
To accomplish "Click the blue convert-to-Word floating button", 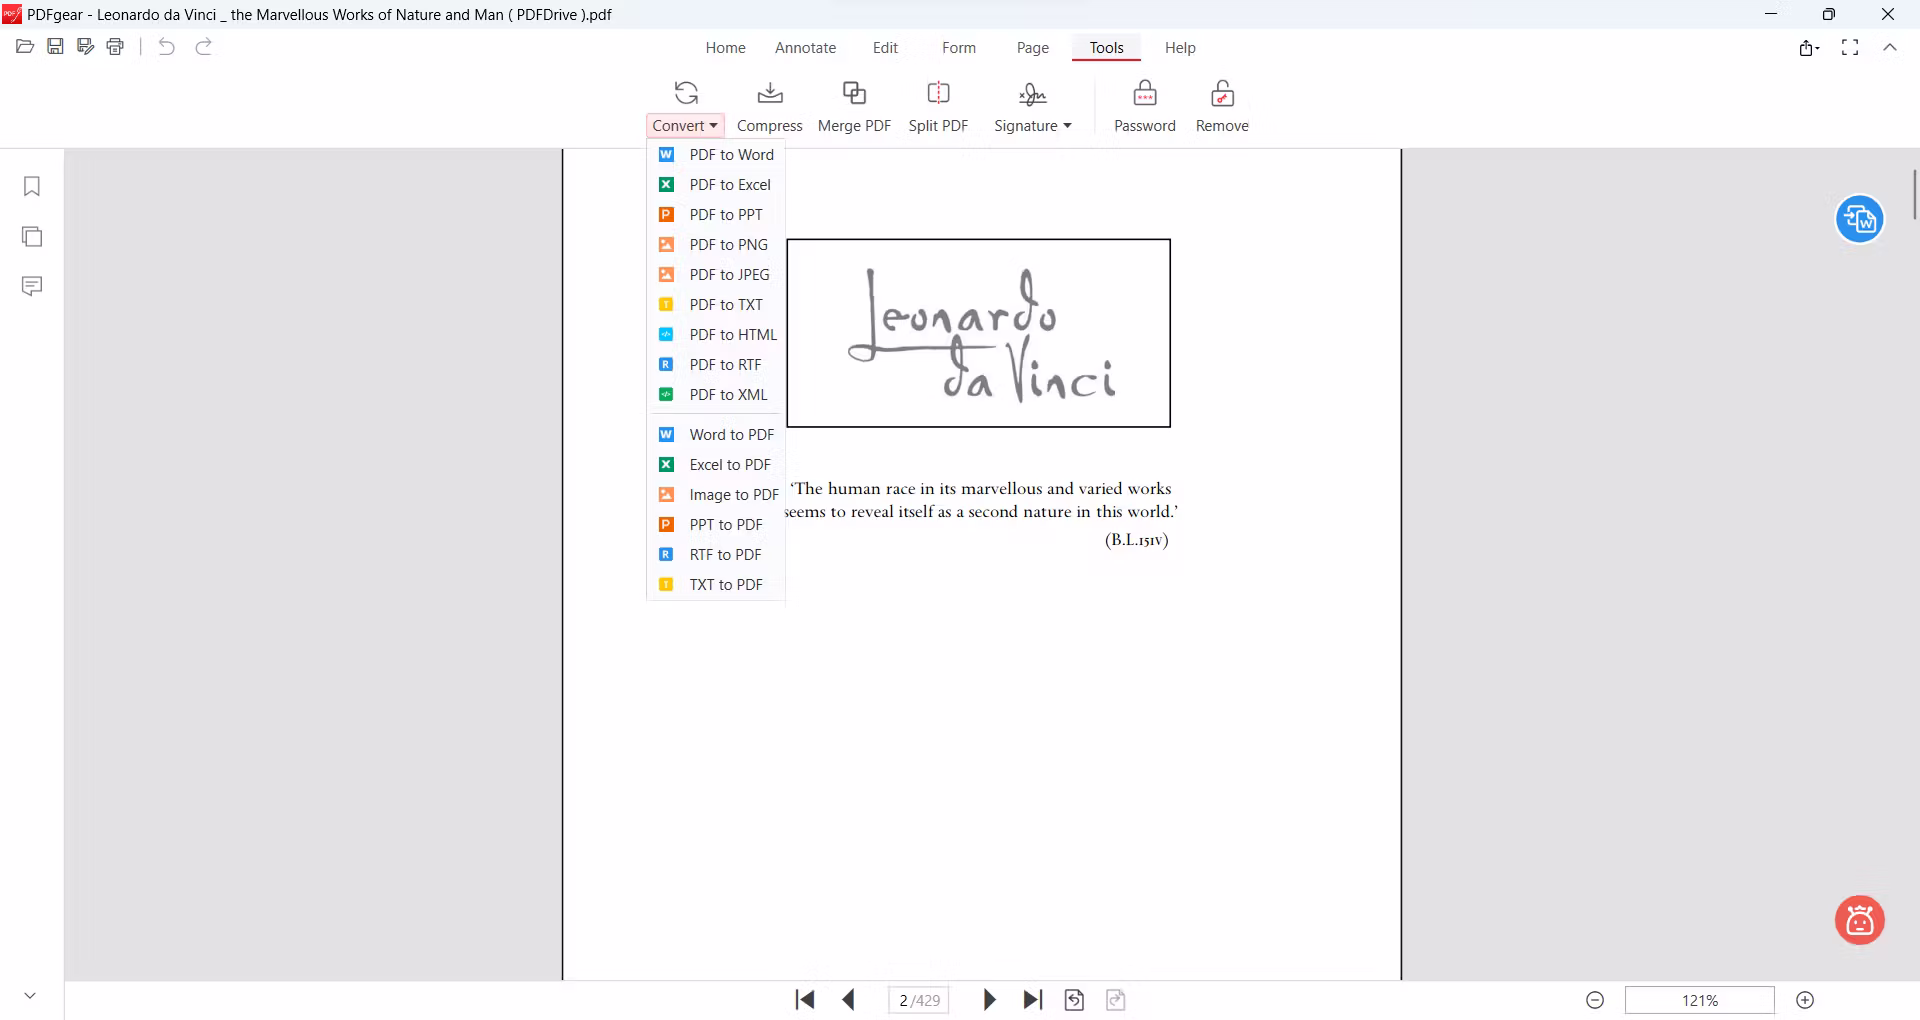I will (x=1860, y=219).
